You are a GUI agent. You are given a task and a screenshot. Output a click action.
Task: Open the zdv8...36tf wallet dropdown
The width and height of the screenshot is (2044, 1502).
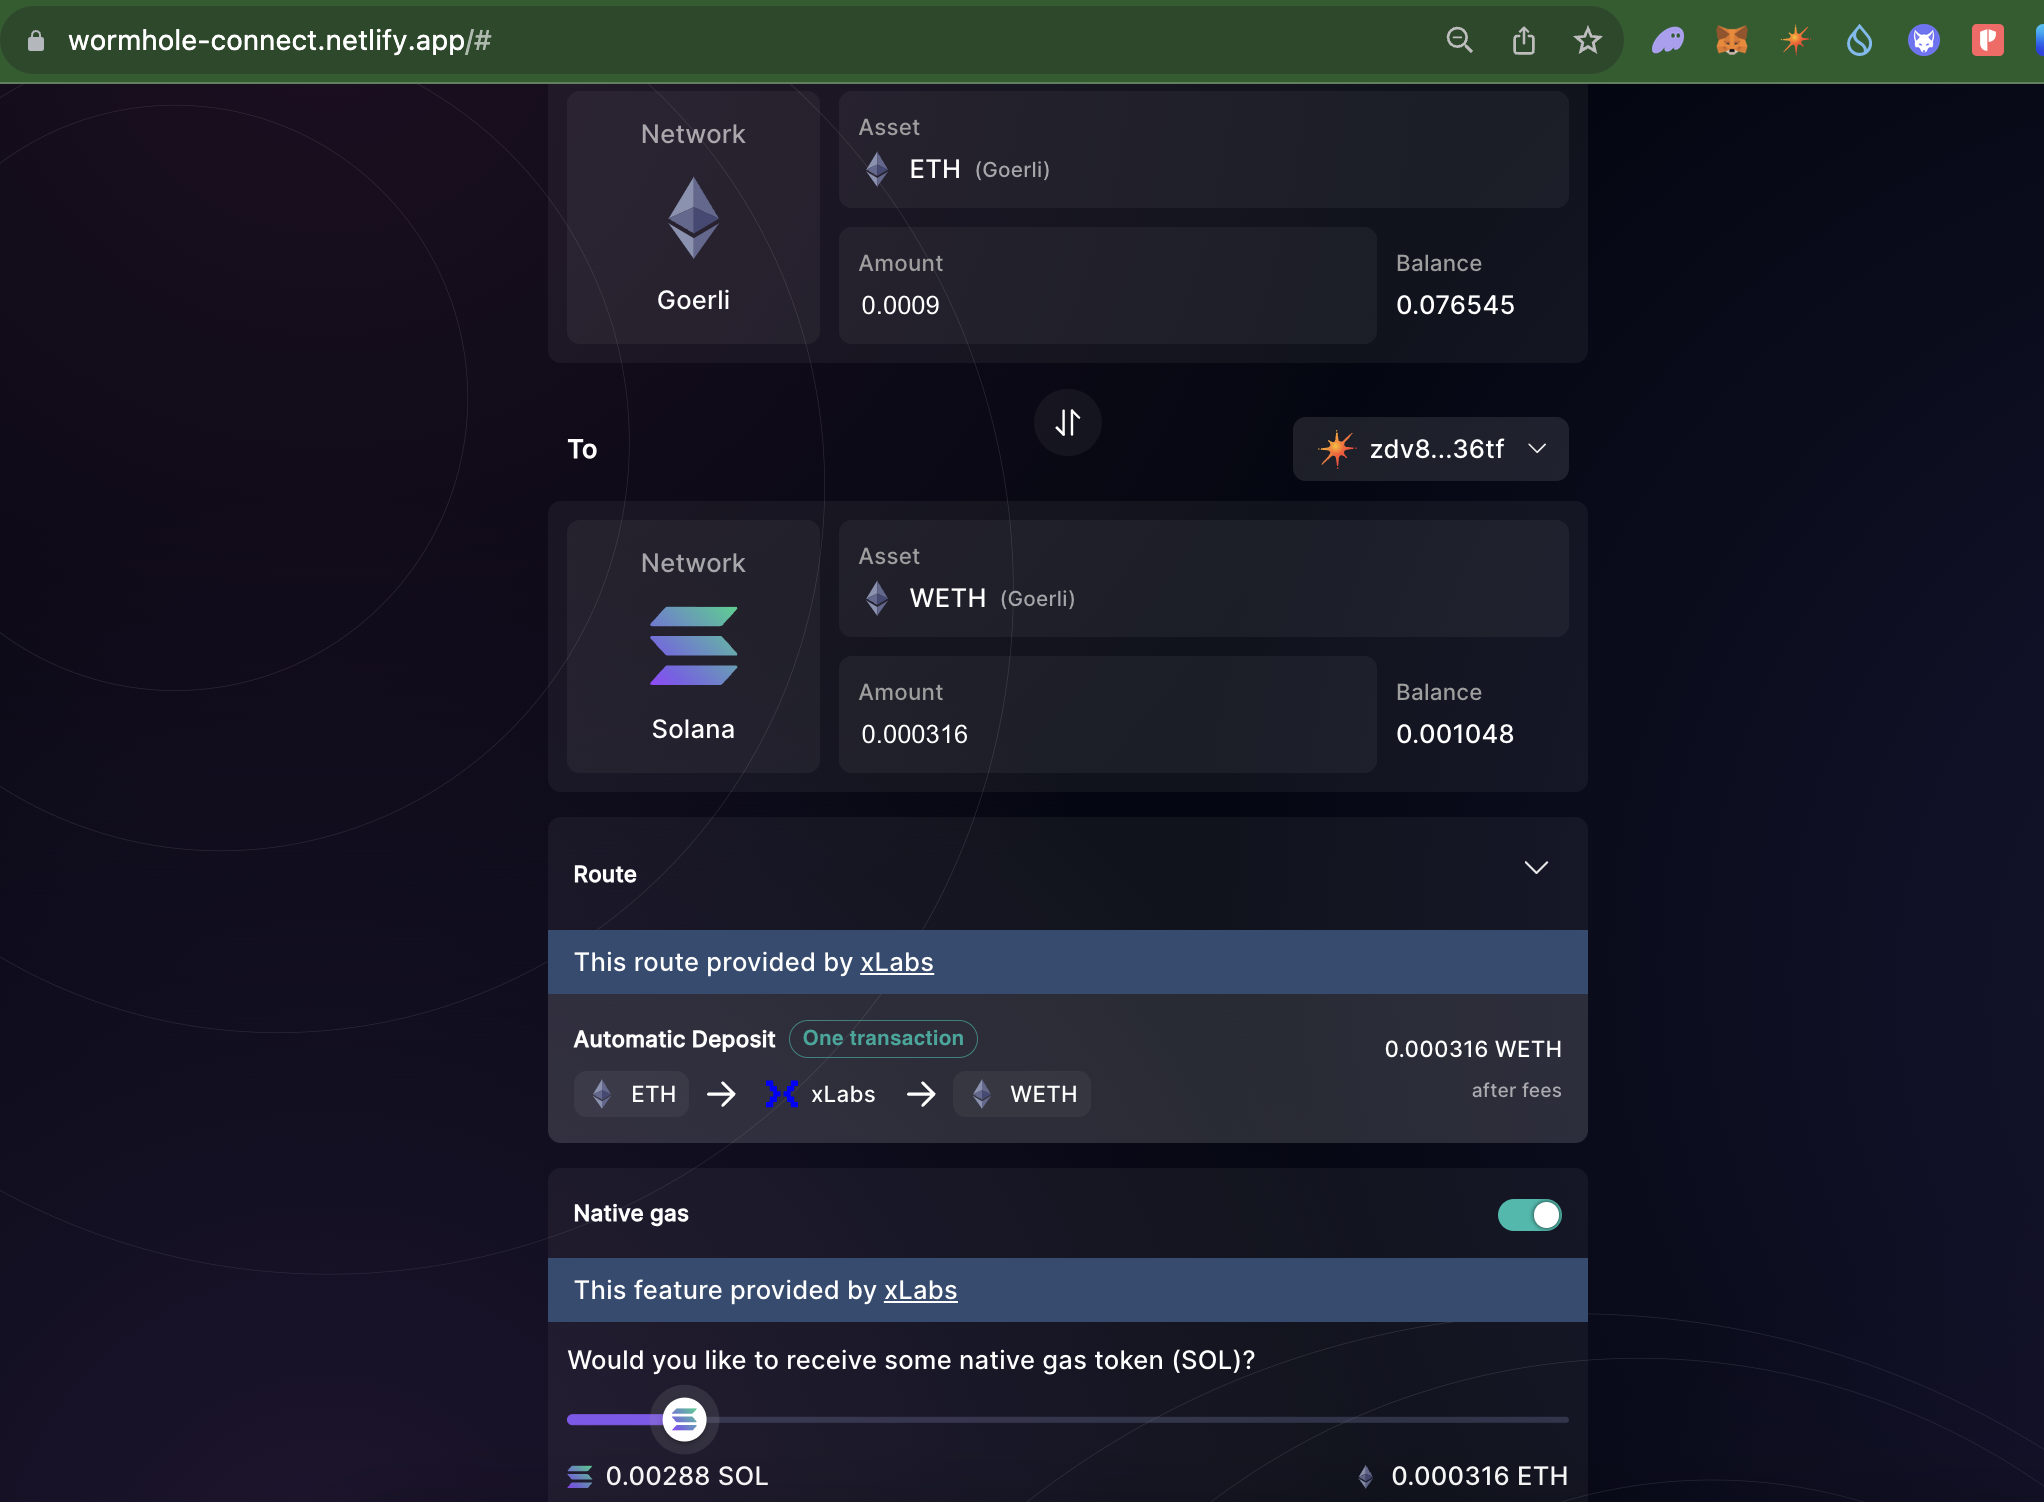tap(1430, 449)
